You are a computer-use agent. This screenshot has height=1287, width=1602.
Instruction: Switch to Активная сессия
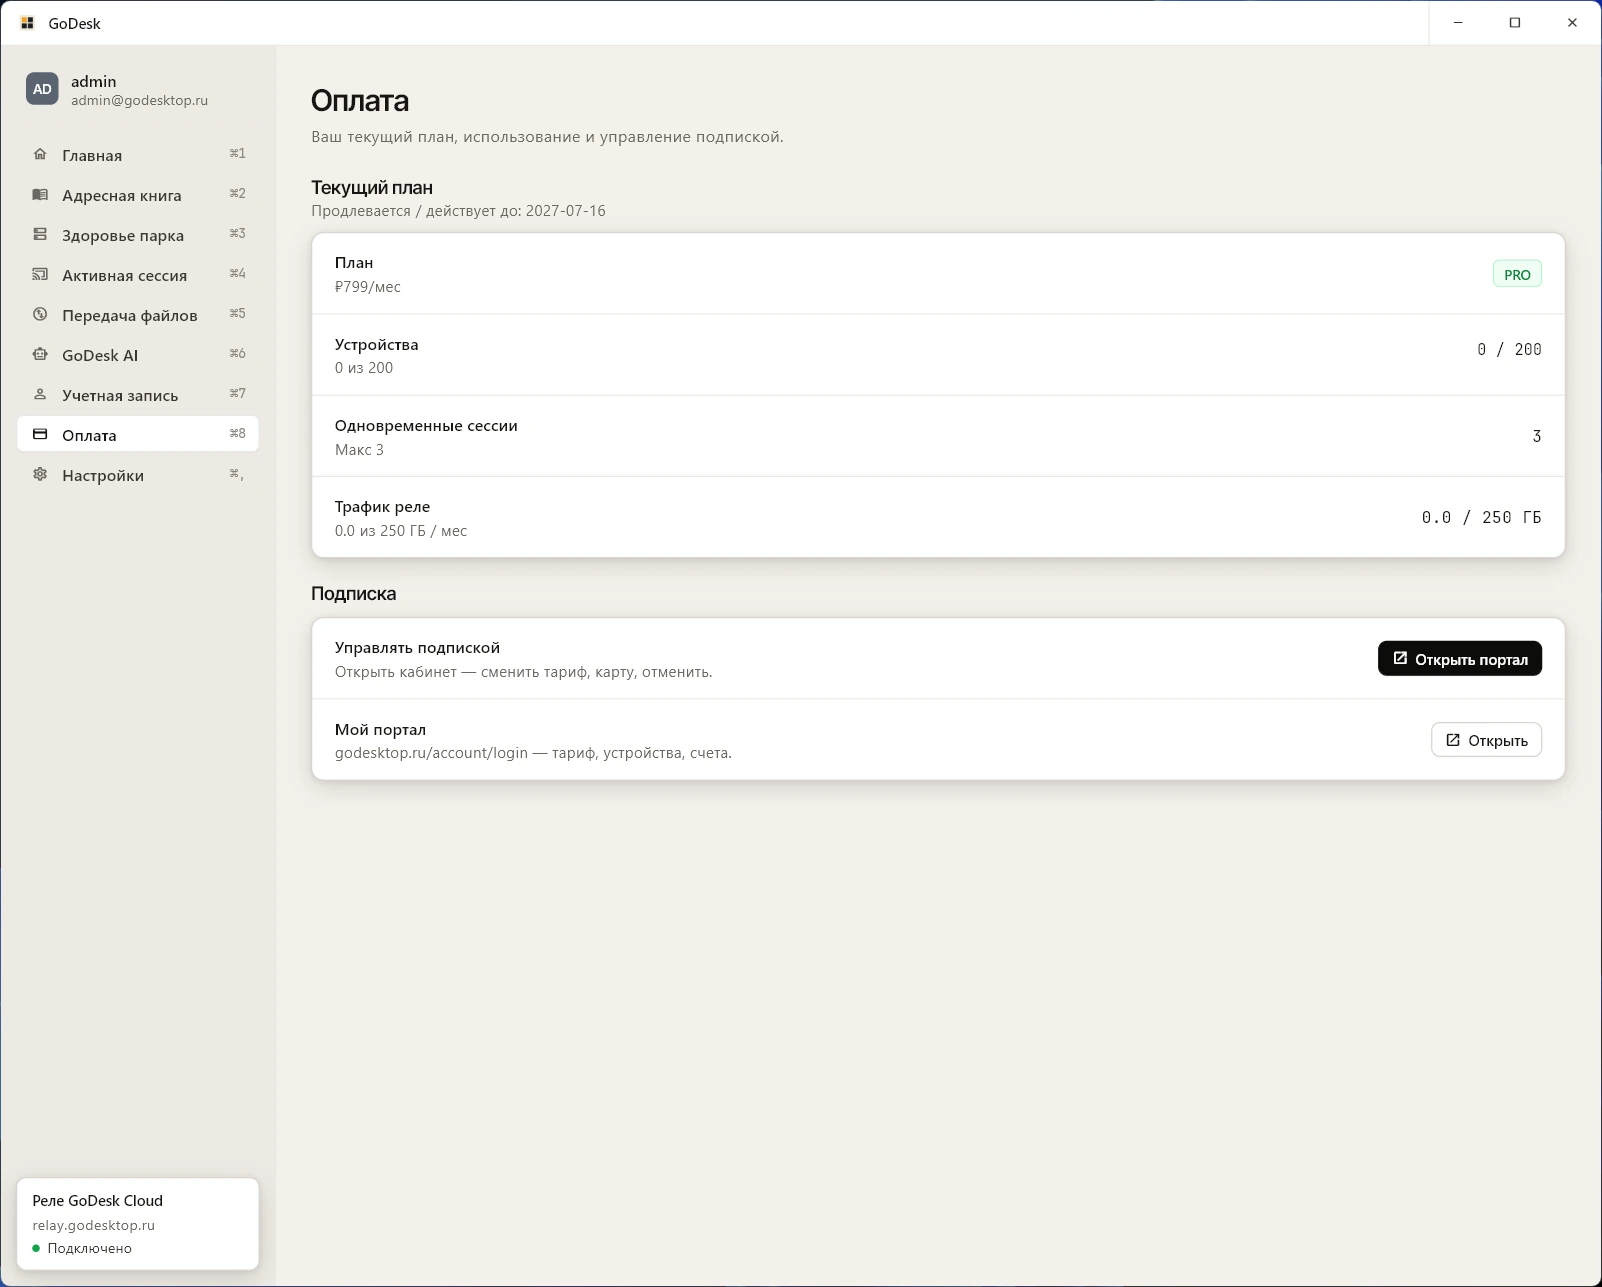[138, 274]
